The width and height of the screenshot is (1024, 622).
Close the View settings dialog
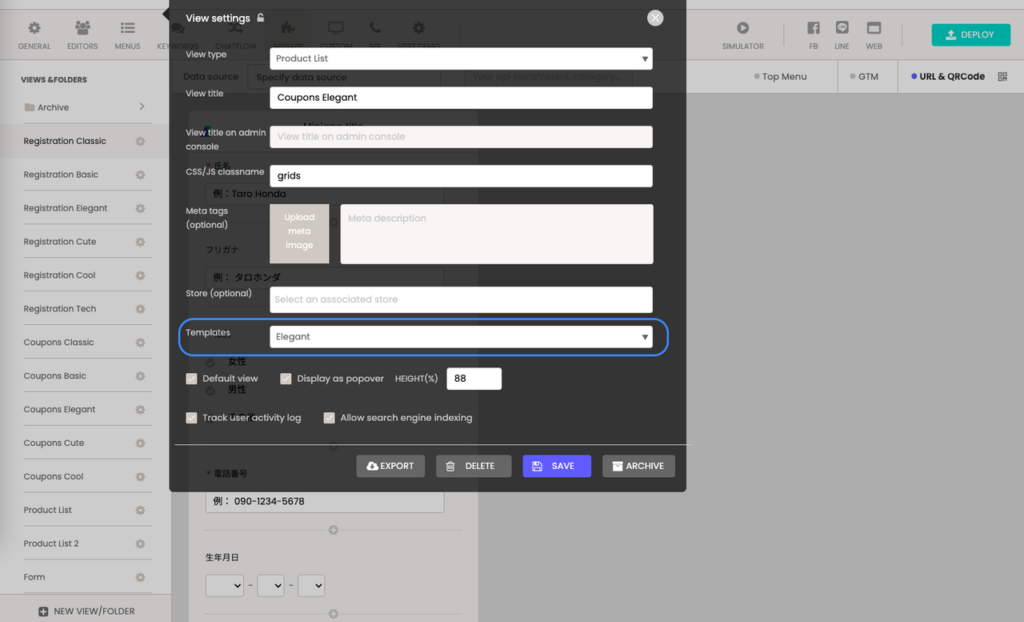pos(655,18)
